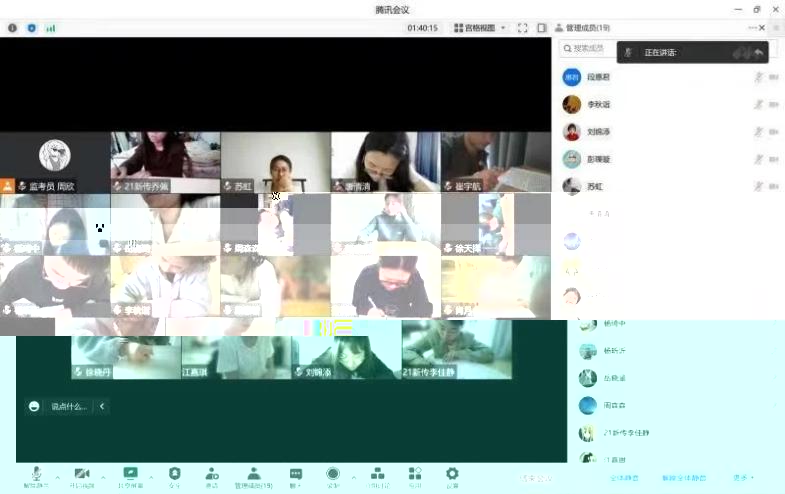
Task: Click the microphone mute icon in bottom toolbar
Action: 36,473
